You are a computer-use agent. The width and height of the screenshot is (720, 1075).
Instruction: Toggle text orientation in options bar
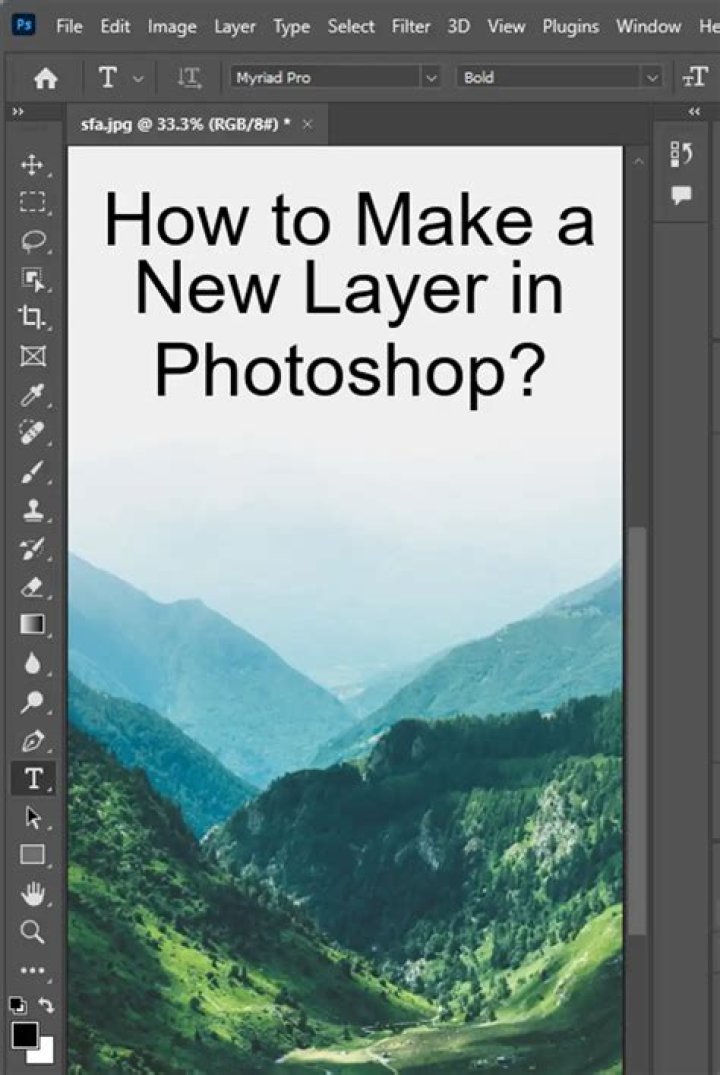pos(190,77)
